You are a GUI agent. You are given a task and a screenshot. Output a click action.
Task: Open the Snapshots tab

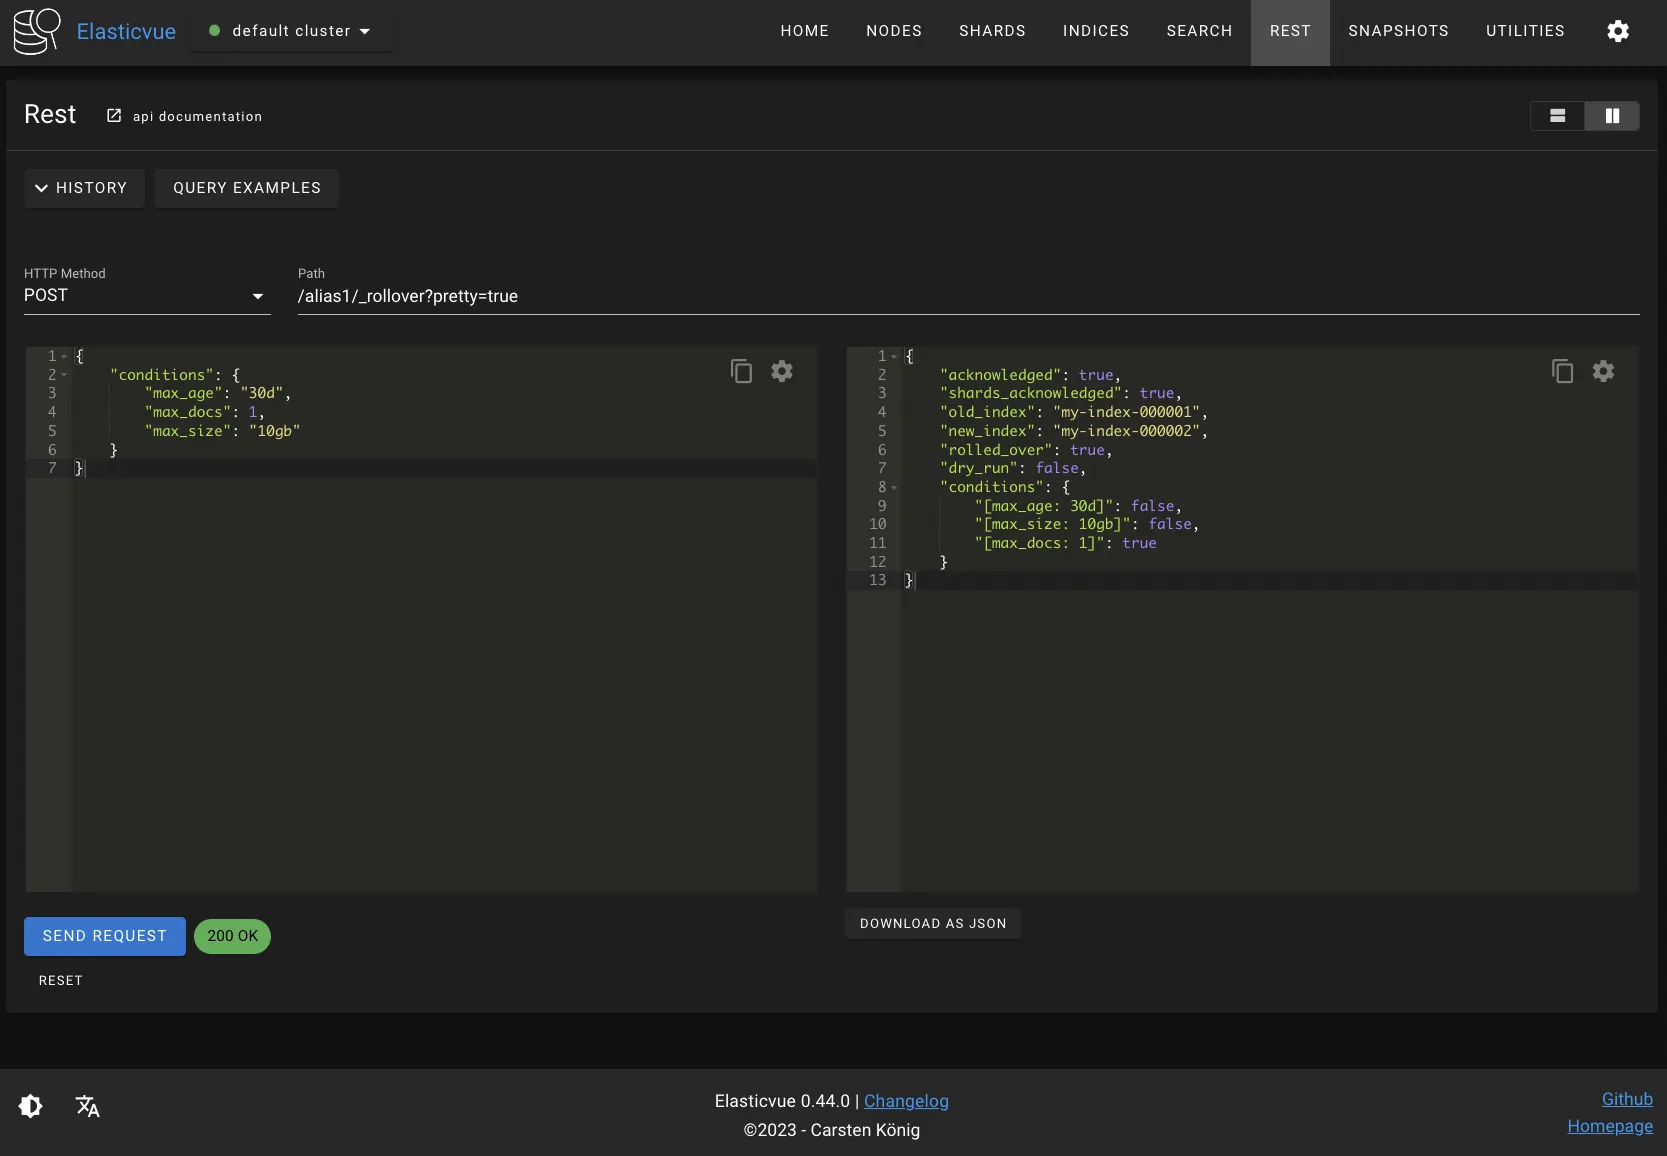(x=1397, y=31)
